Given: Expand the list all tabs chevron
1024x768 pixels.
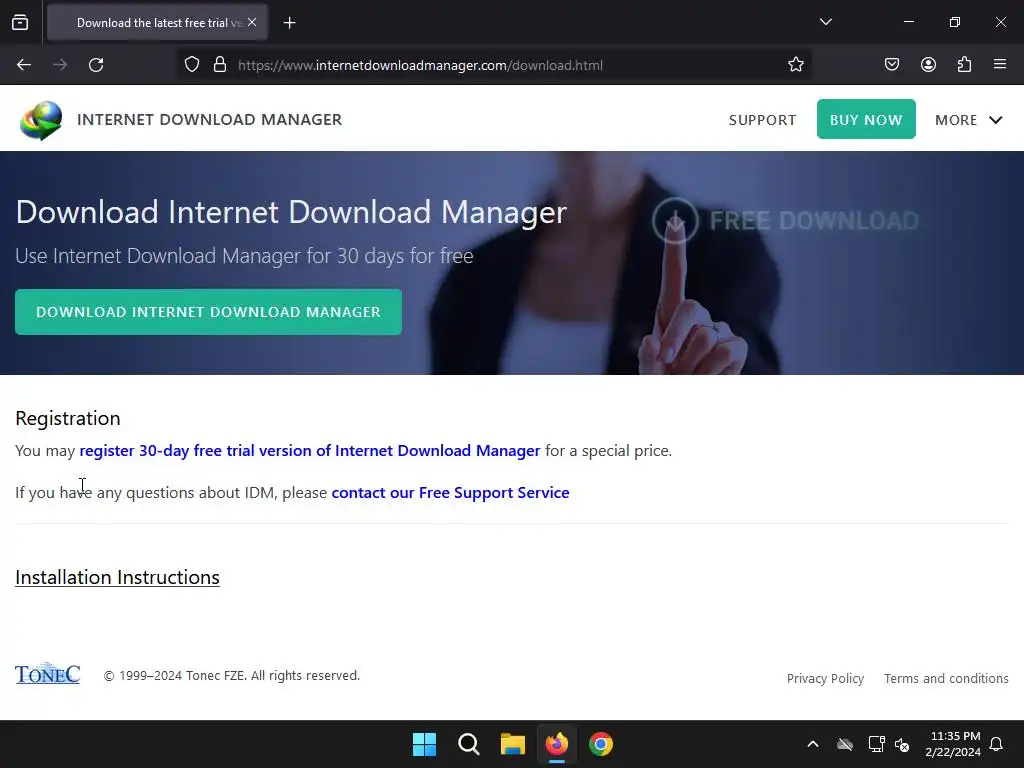Looking at the screenshot, I should (x=825, y=22).
